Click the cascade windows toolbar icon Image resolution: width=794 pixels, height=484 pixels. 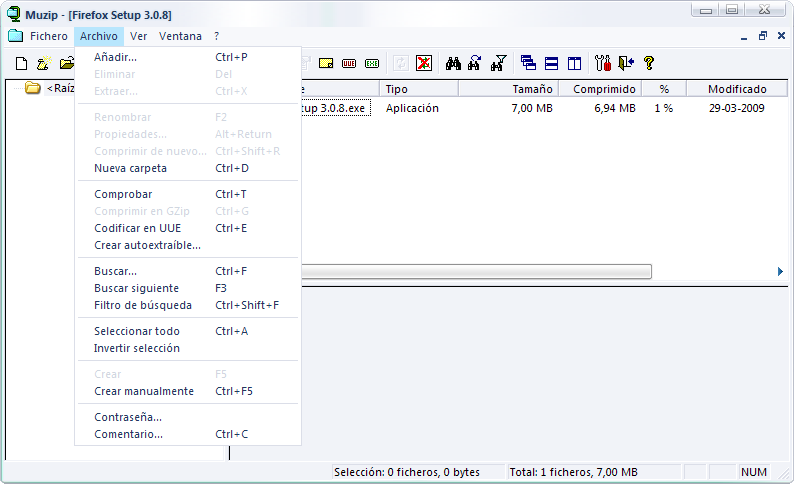(529, 63)
